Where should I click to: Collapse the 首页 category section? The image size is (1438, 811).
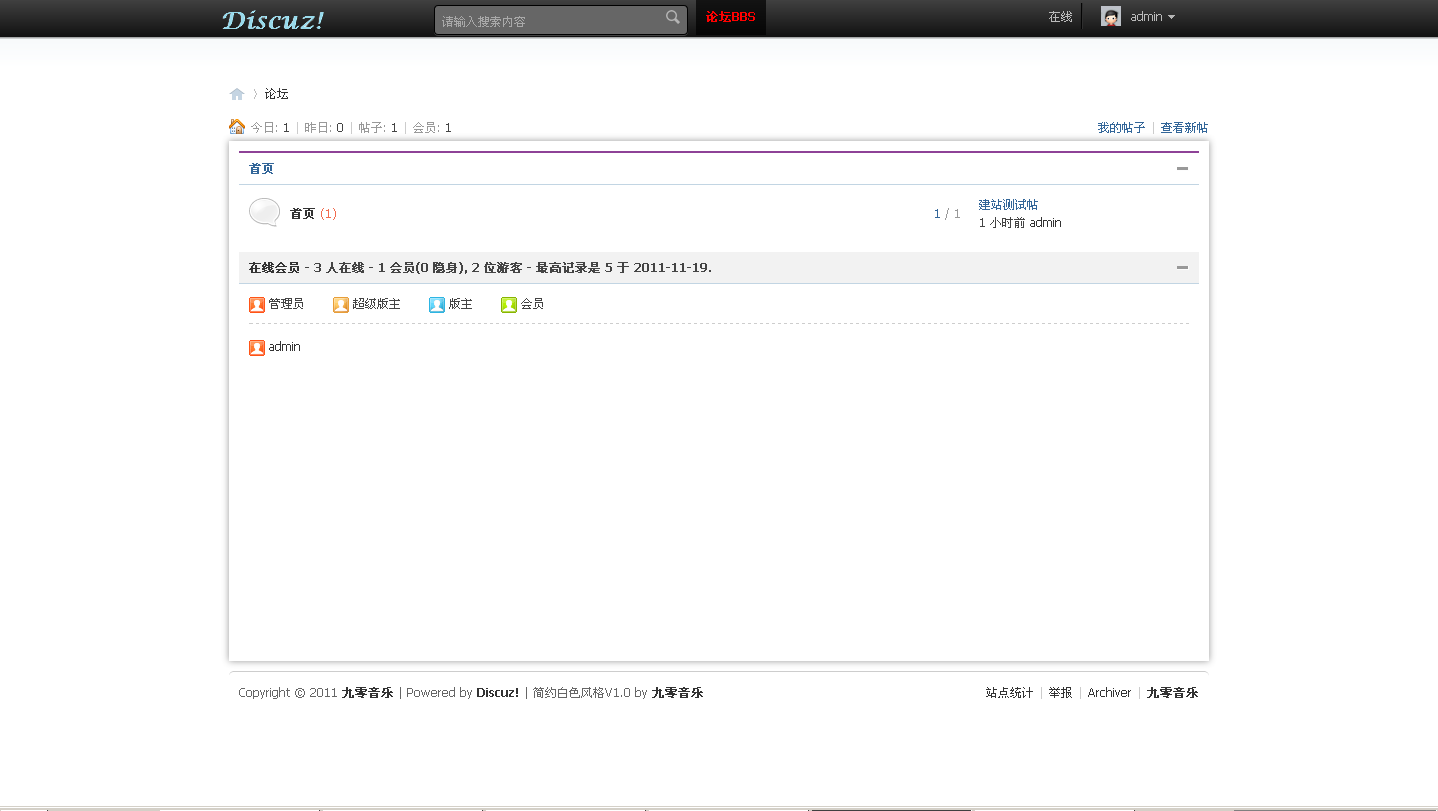[1182, 168]
